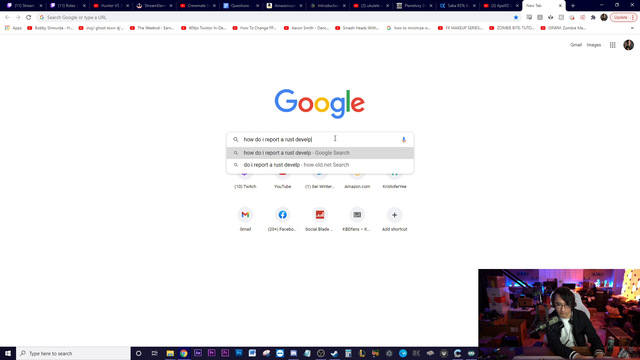This screenshot has width=640, height=360.
Task: Open League of Legends taskbar icon
Action: [x=362, y=353]
